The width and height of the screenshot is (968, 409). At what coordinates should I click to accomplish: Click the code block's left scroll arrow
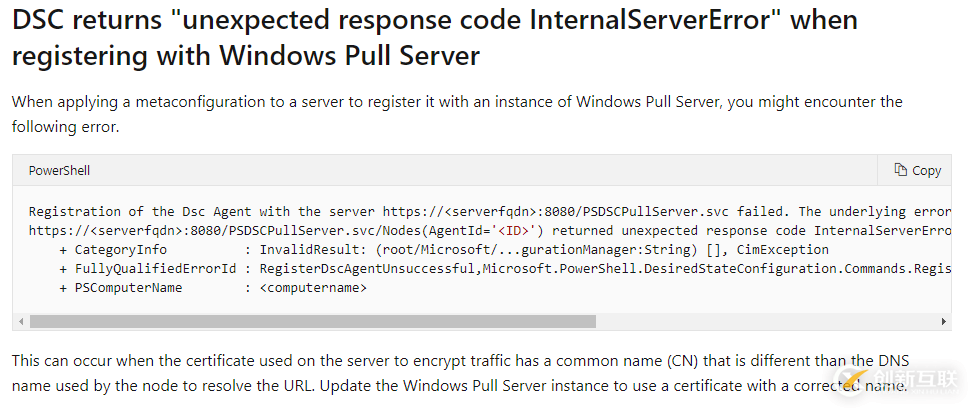click(x=20, y=322)
